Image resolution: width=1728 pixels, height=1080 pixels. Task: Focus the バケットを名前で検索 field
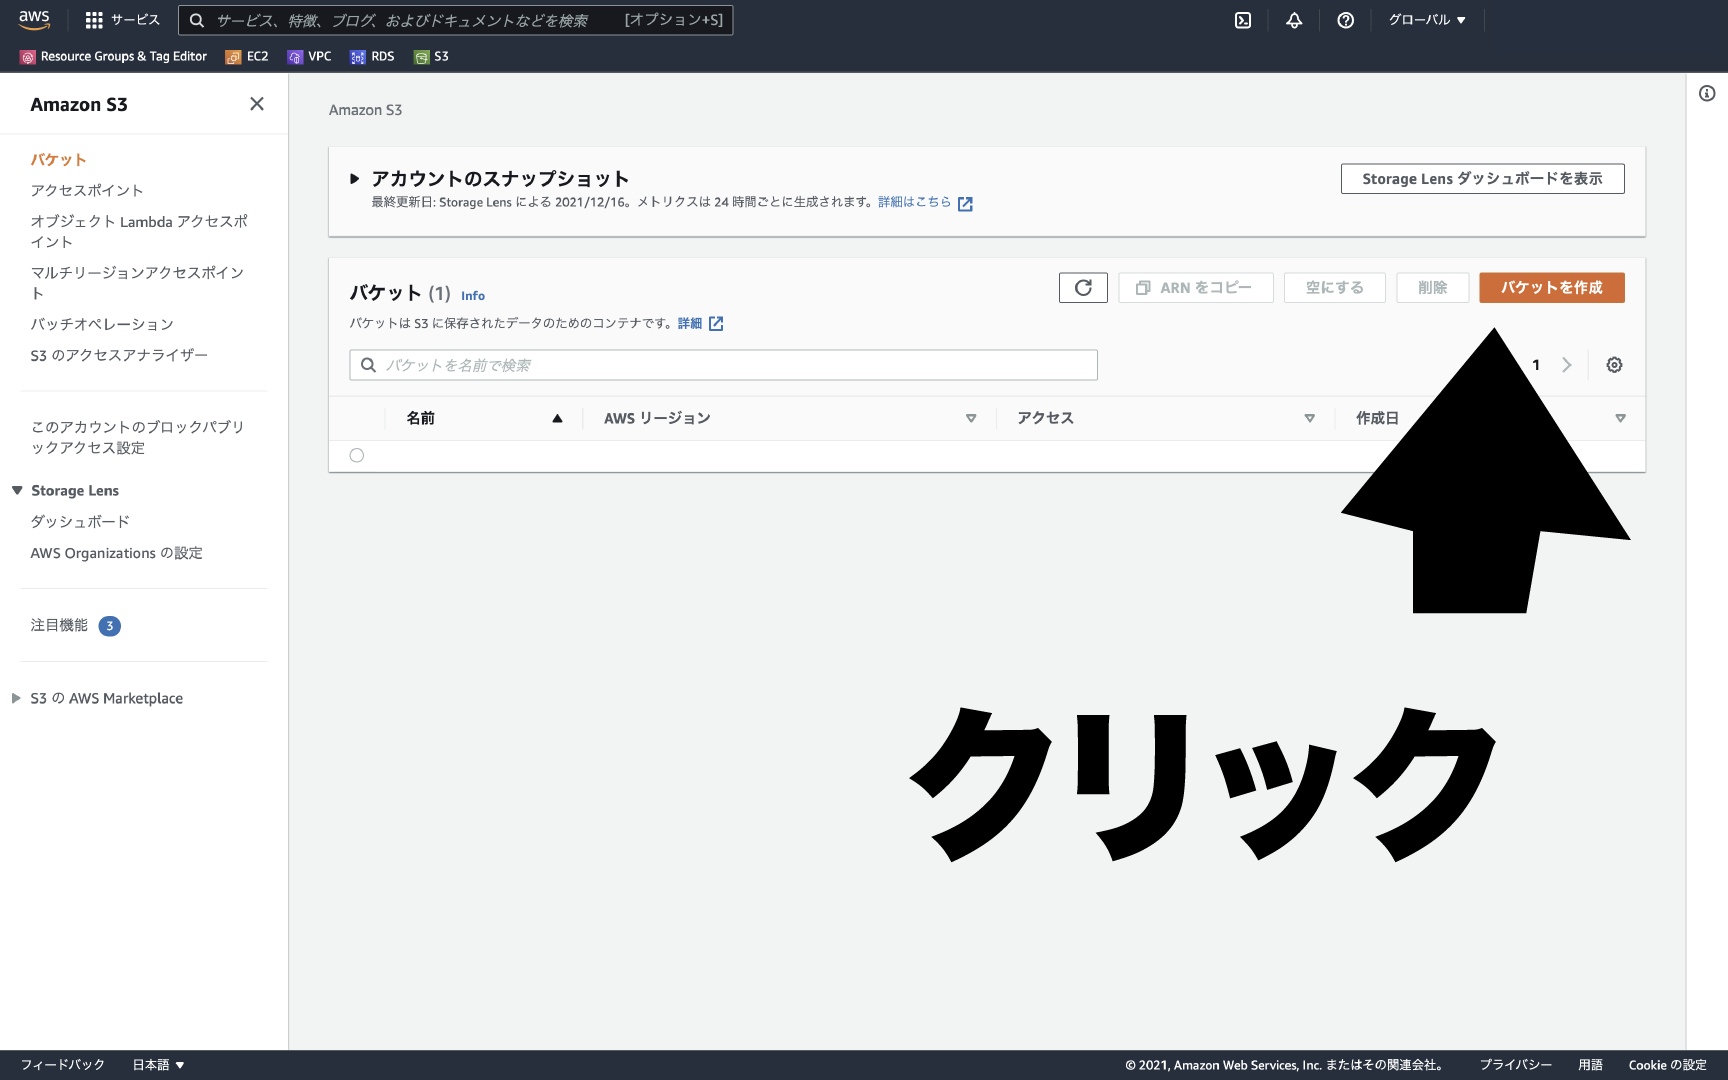click(724, 365)
